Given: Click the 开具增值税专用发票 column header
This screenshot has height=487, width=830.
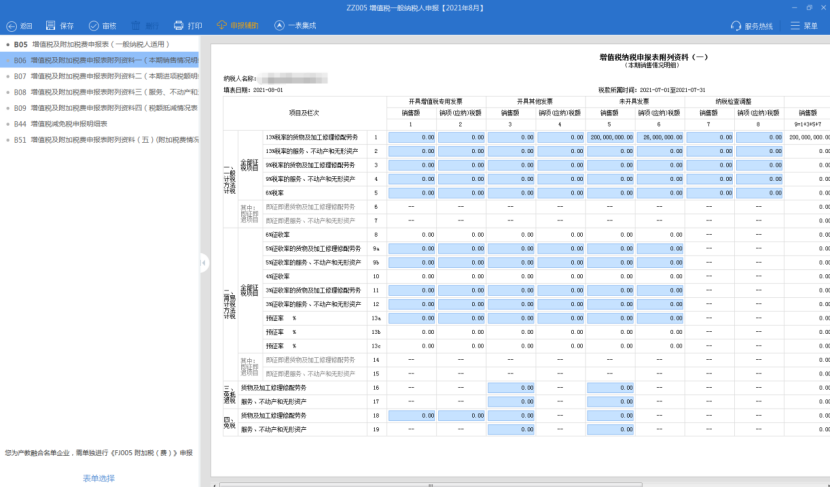Looking at the screenshot, I should click(435, 102).
